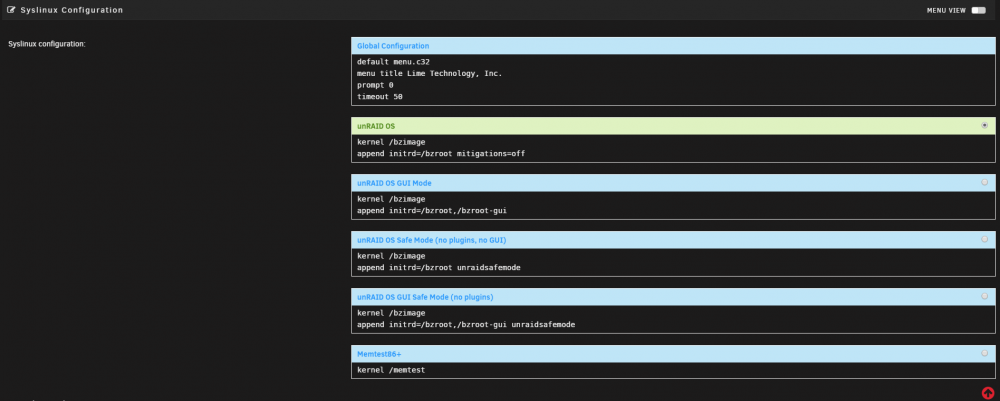Select the GUI Safe Mode (no plugins) radio

click(985, 296)
